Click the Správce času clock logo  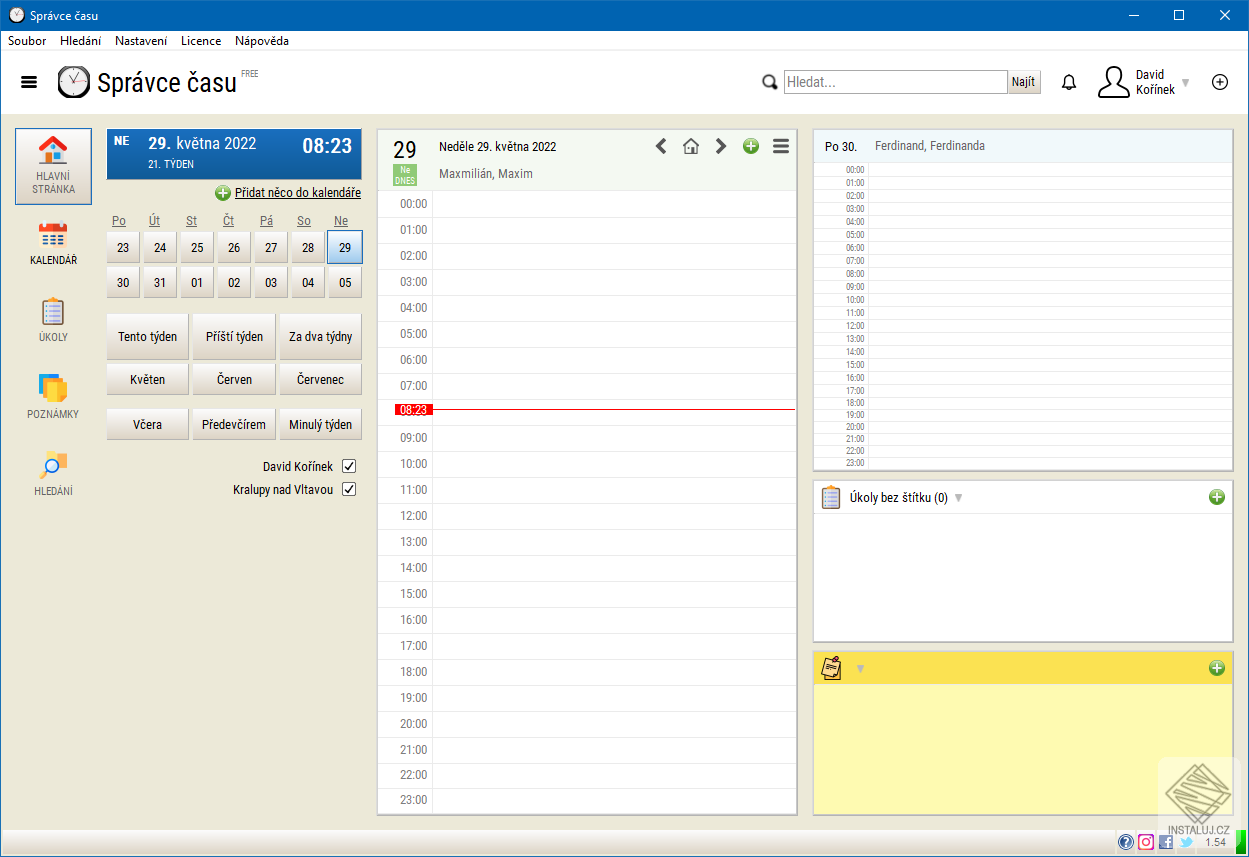73,82
